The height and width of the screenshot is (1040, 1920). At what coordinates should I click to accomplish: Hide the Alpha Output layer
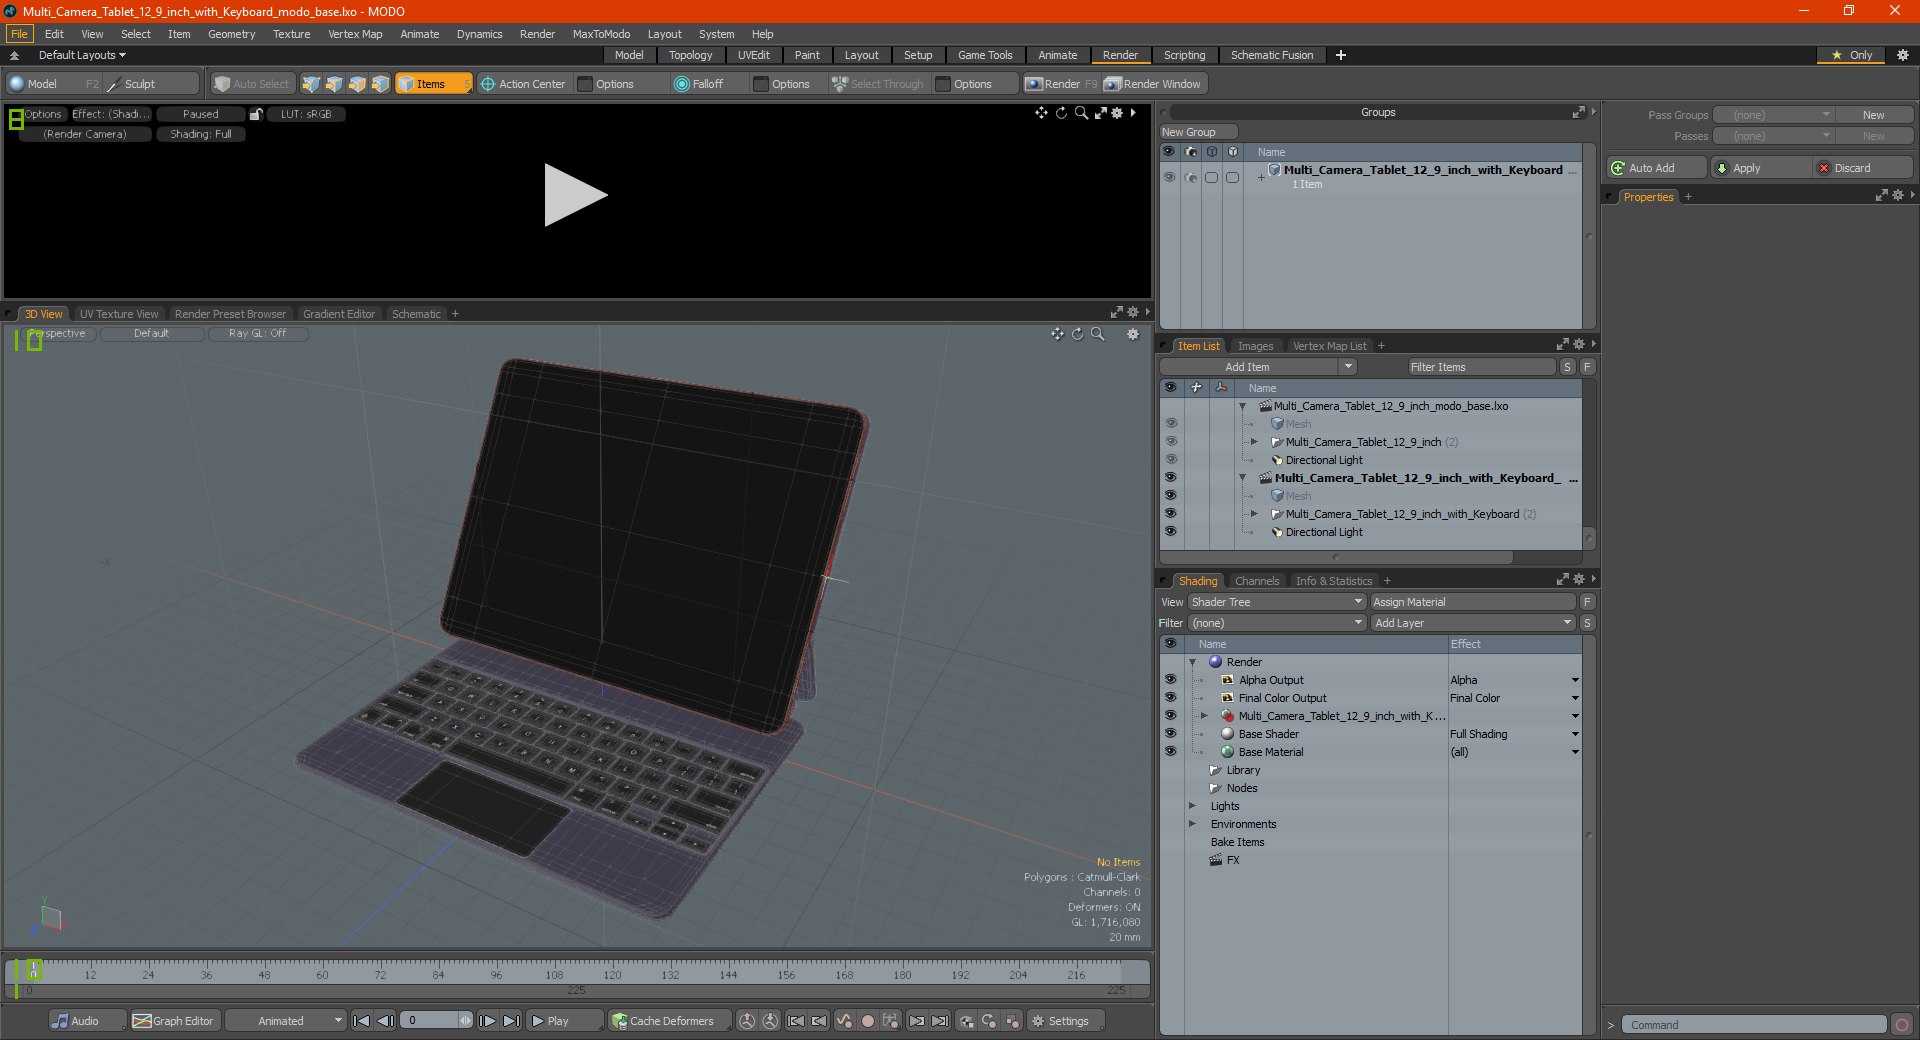(1170, 680)
